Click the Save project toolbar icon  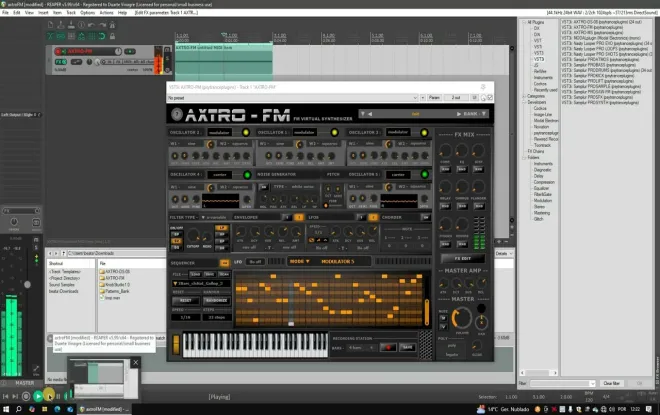(71, 25)
